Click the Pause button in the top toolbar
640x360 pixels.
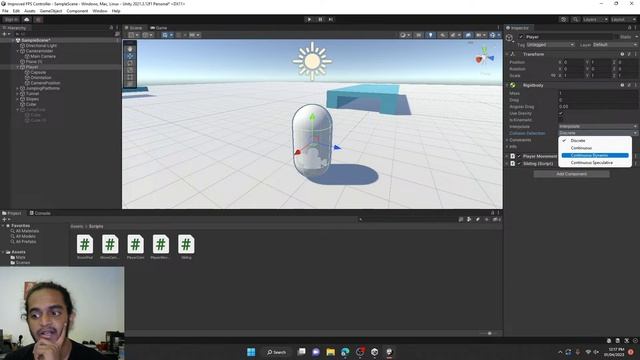click(320, 19)
